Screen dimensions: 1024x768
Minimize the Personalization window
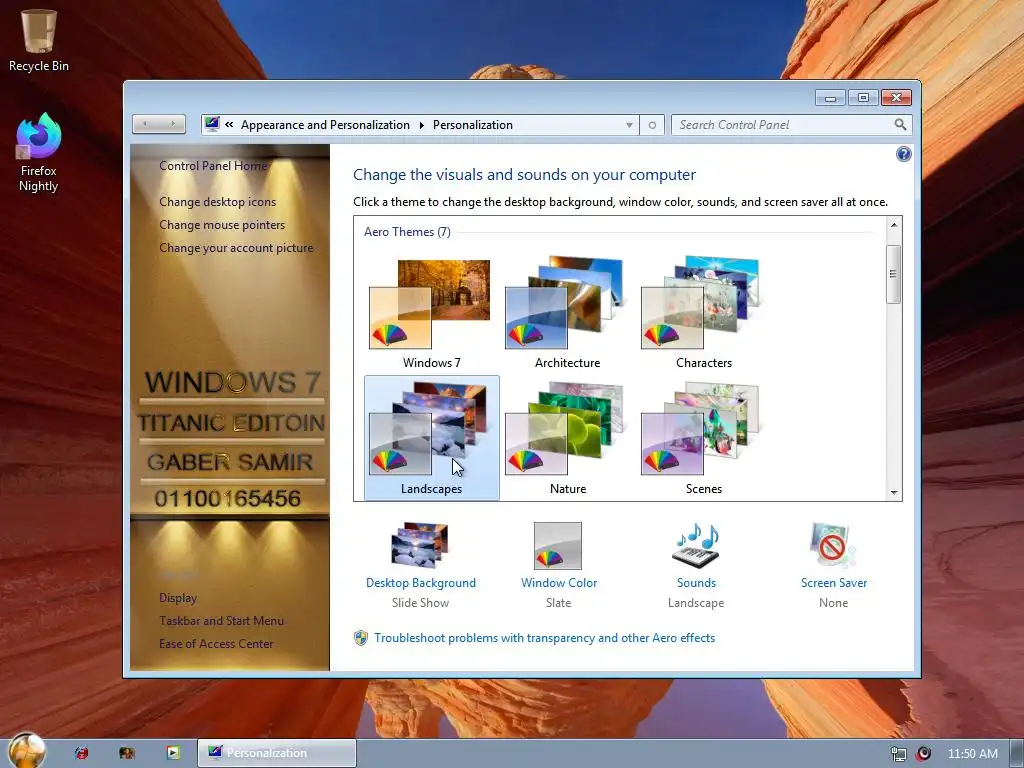(830, 98)
